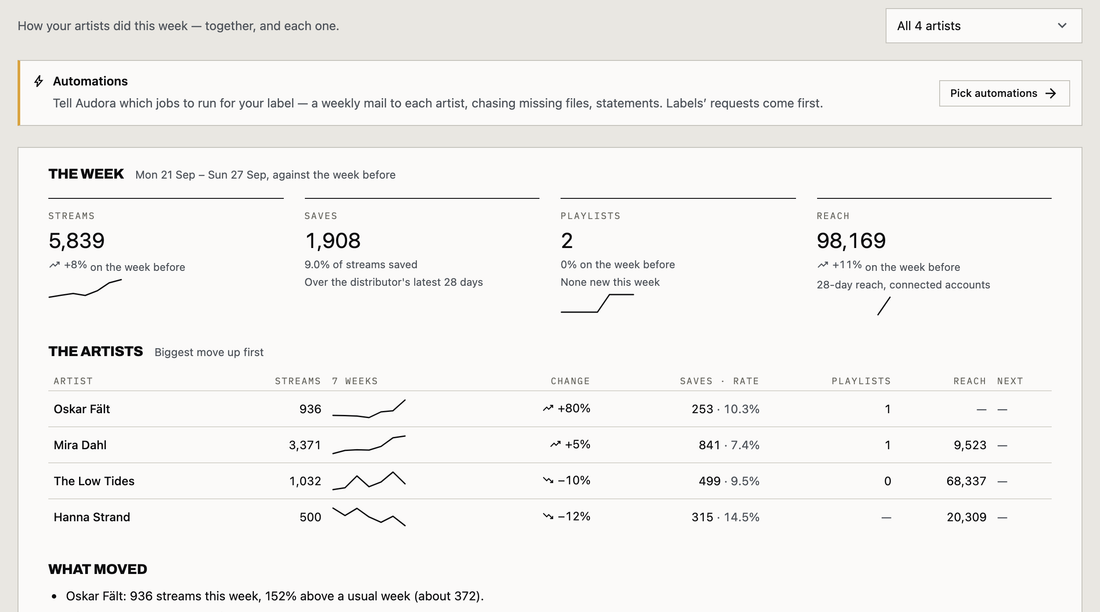This screenshot has width=1100, height=612.
Task: Click the upward trend icon beside +11%
Action: coord(823,265)
